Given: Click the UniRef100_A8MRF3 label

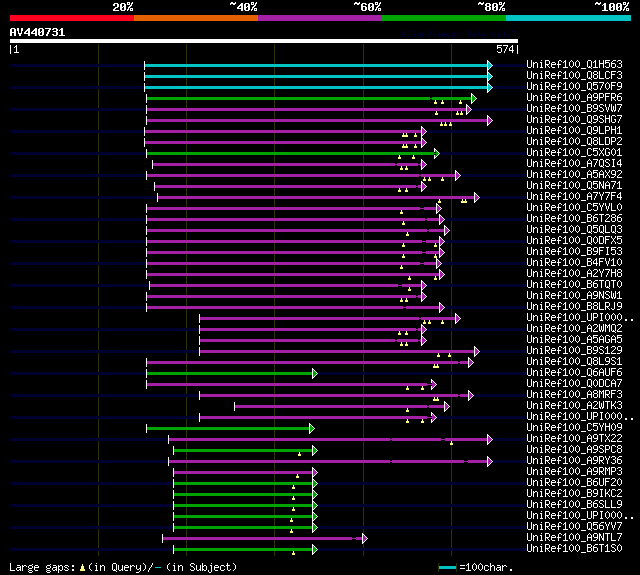Looking at the screenshot, I should pyautogui.click(x=574, y=395).
